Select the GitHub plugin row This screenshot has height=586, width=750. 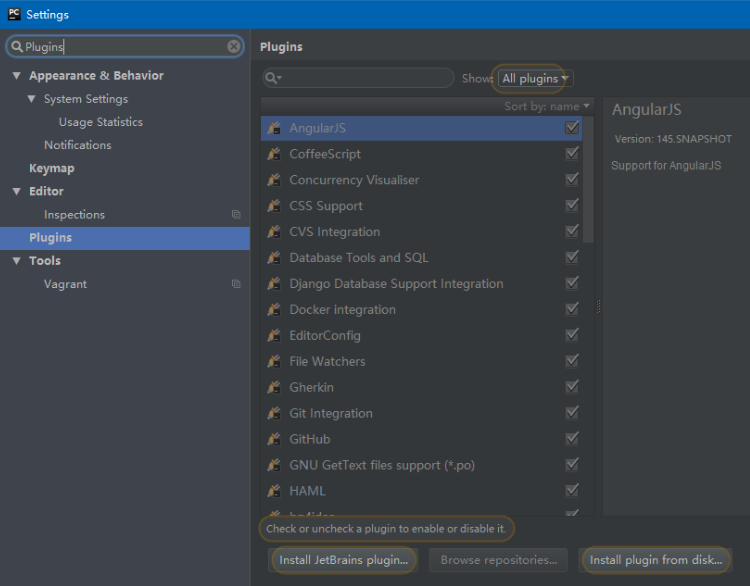[x=421, y=439]
